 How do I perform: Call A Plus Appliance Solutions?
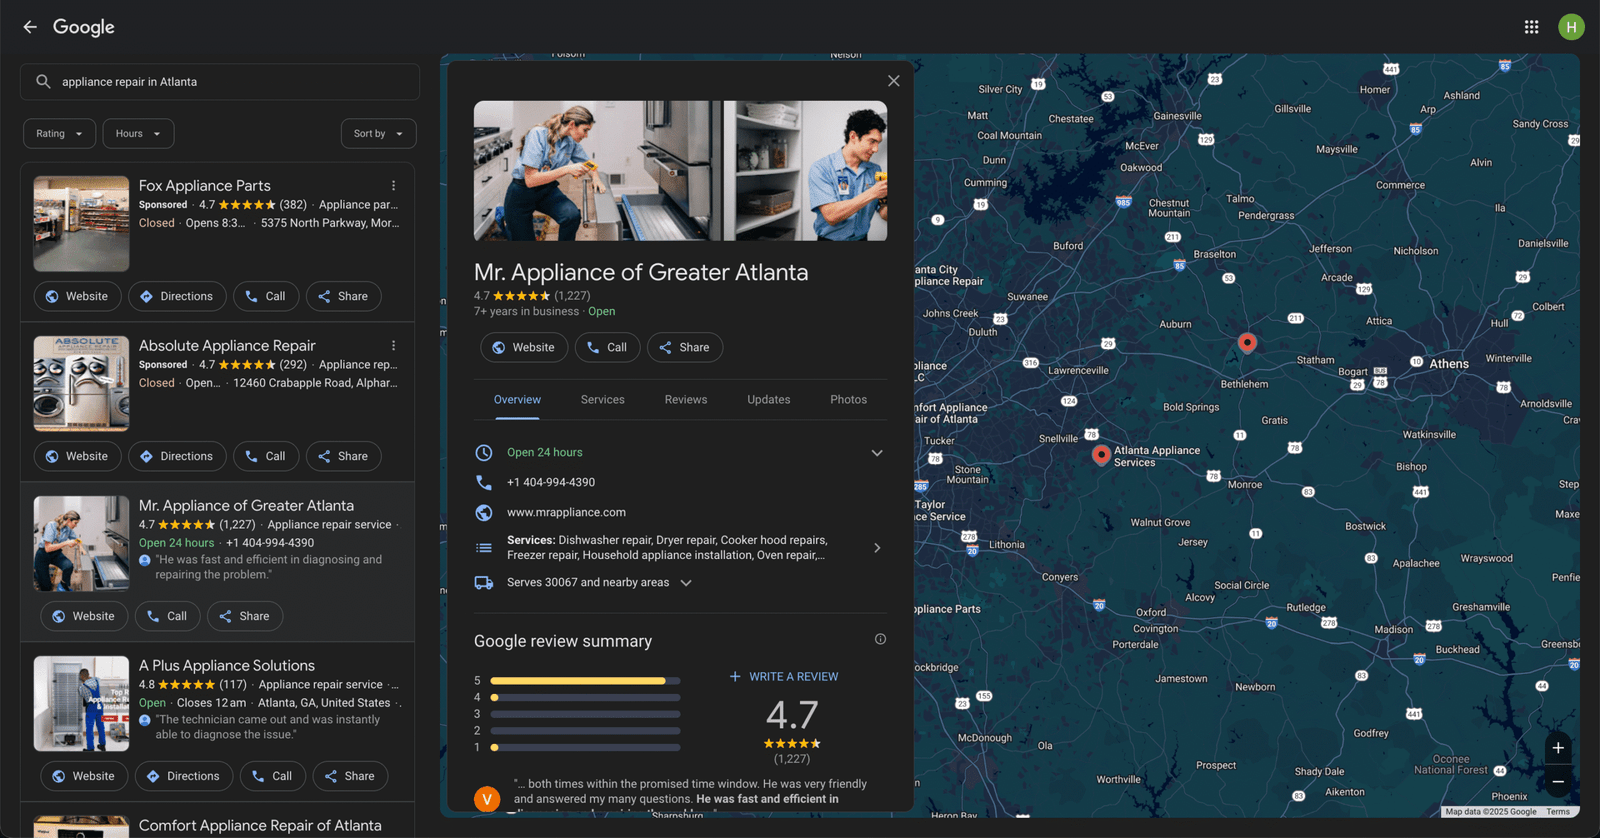coord(273,777)
